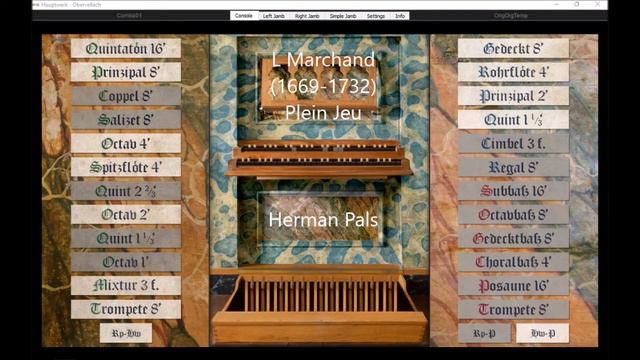Viewport: 640px width, 360px height.
Task: Engage the Coppel 8' stop
Action: coord(126,96)
